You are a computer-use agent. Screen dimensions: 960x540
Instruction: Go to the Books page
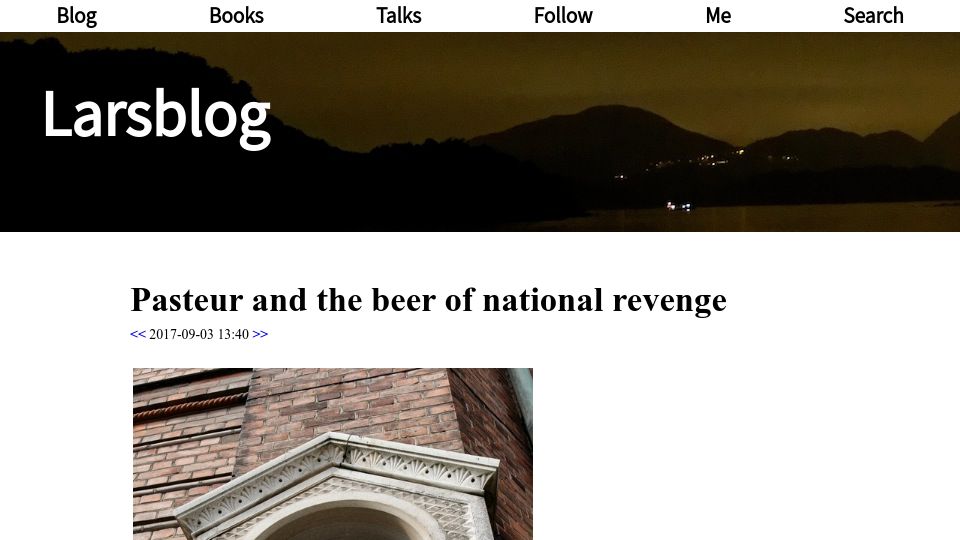tap(236, 15)
